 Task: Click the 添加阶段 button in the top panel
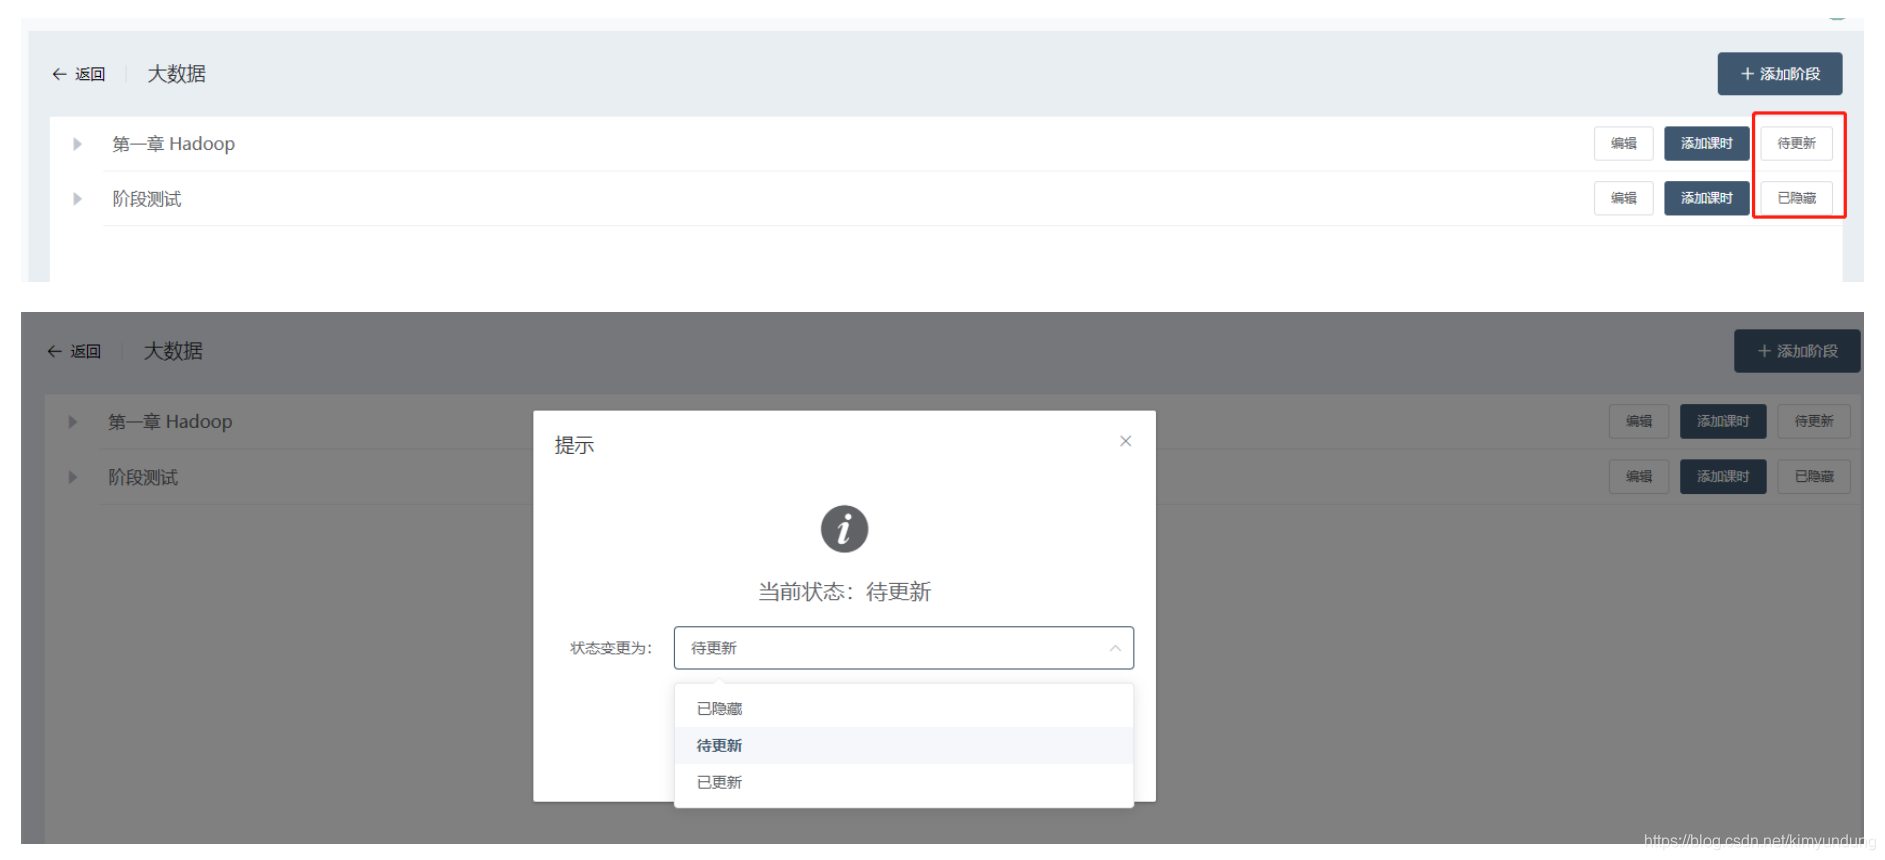click(x=1779, y=74)
